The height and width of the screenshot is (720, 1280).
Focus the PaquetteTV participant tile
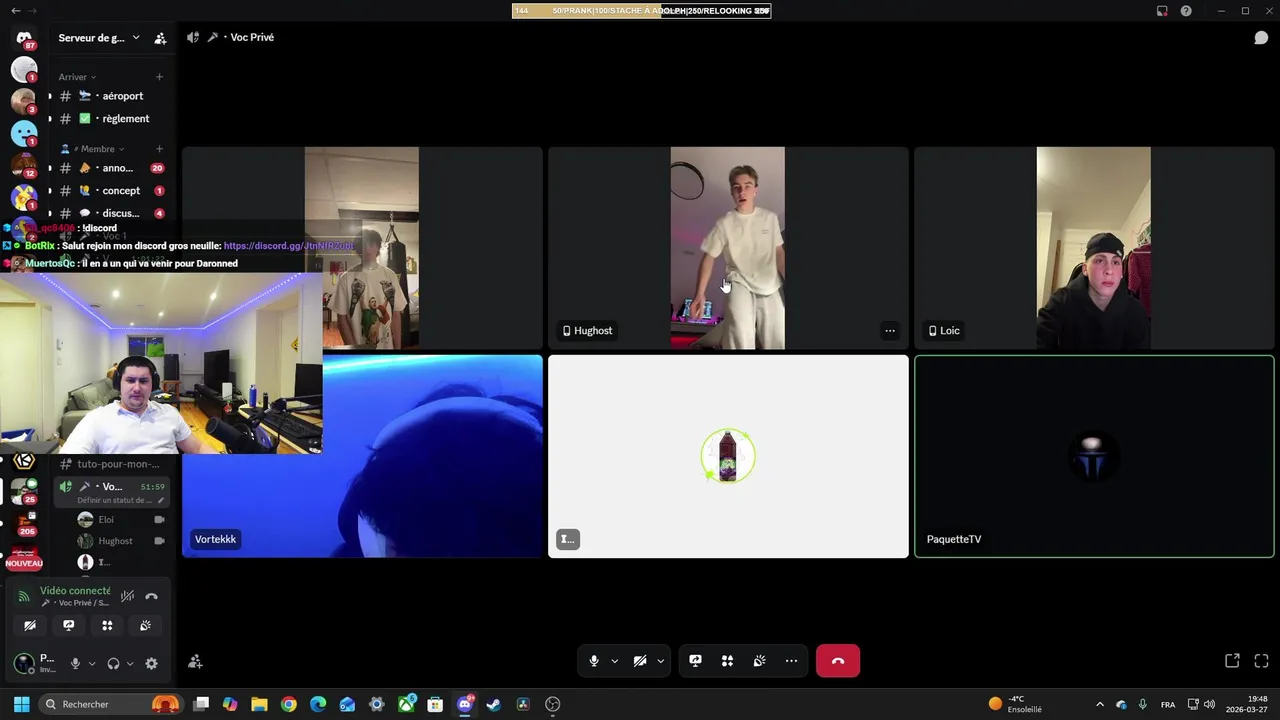[1094, 457]
